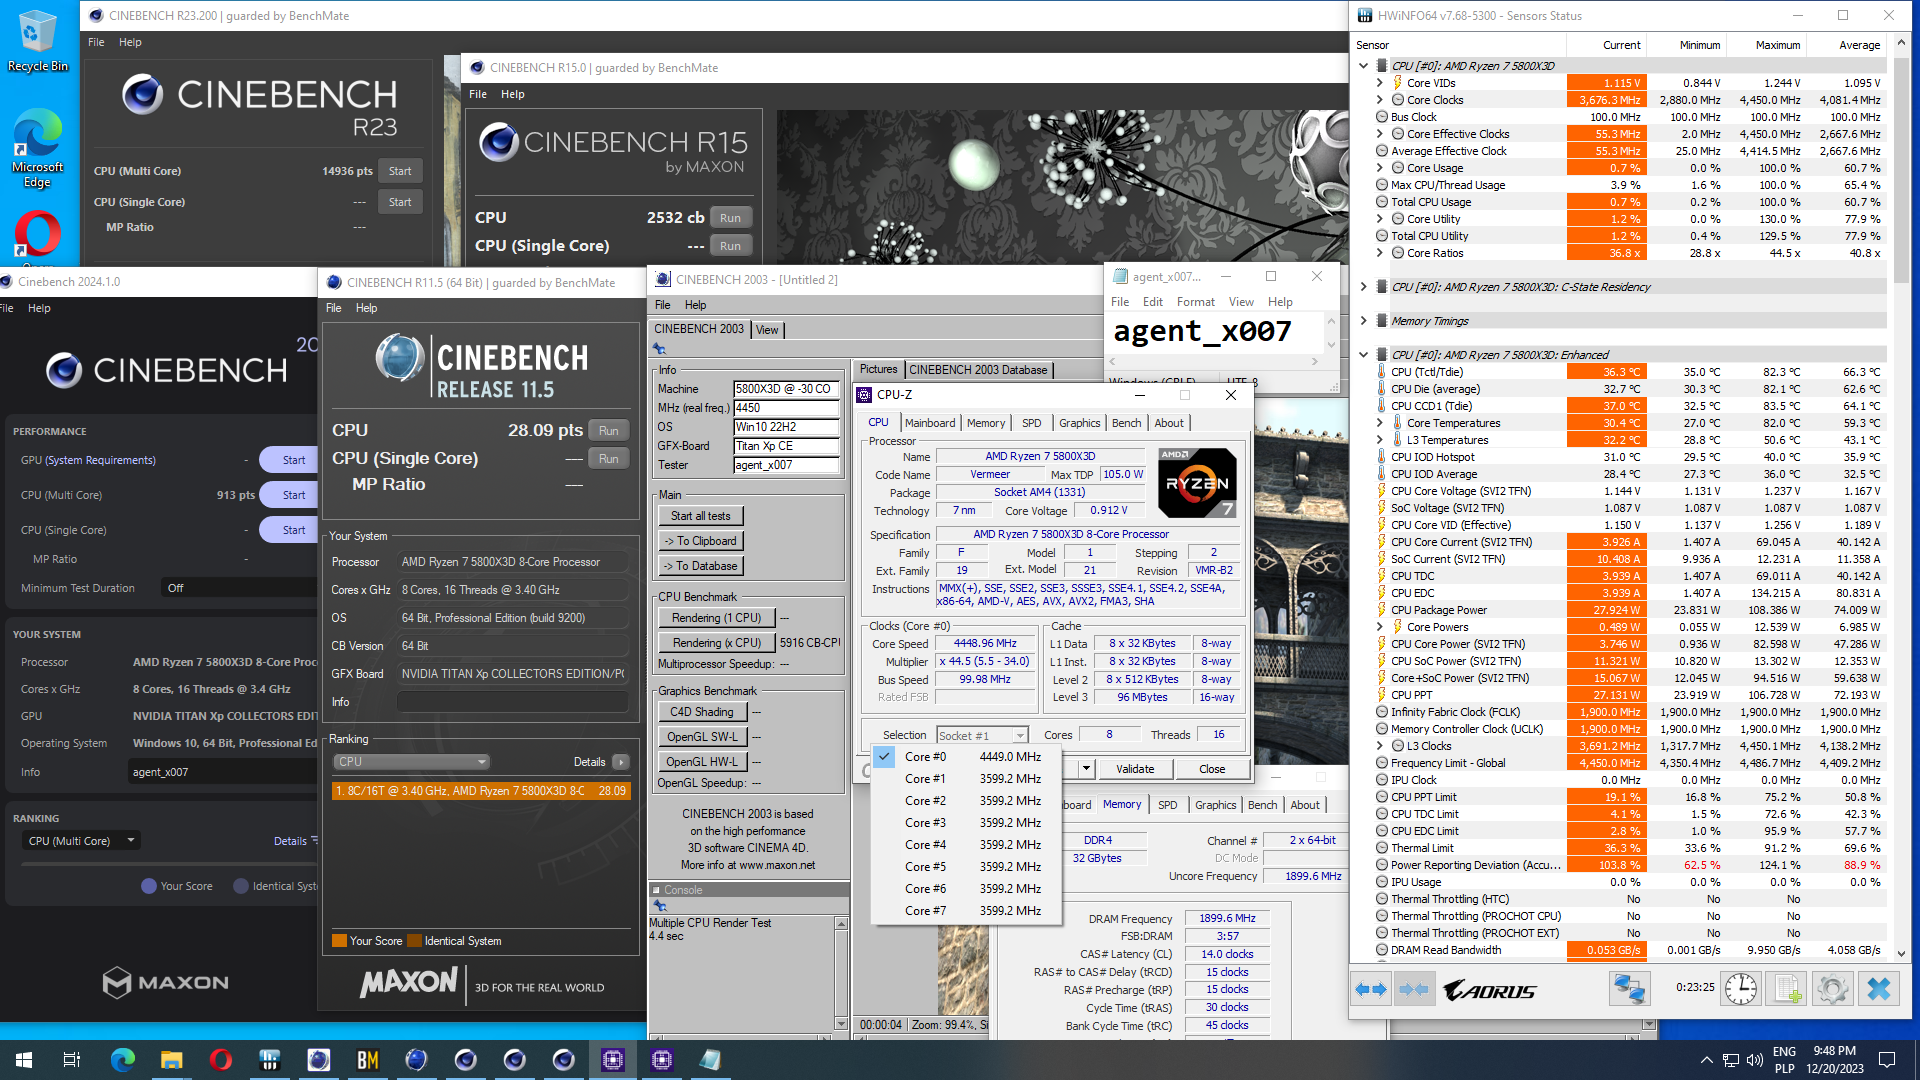1920x1080 pixels.
Task: Open the notification center icon
Action: (x=1887, y=1060)
